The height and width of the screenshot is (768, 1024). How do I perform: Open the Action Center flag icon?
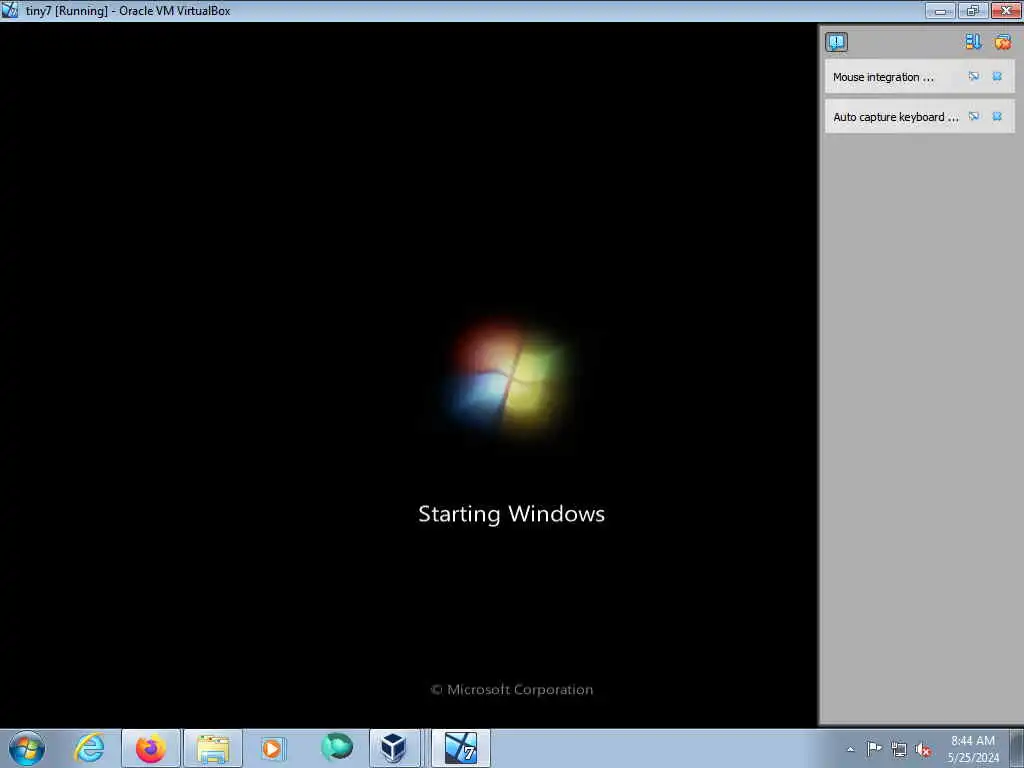click(x=874, y=748)
